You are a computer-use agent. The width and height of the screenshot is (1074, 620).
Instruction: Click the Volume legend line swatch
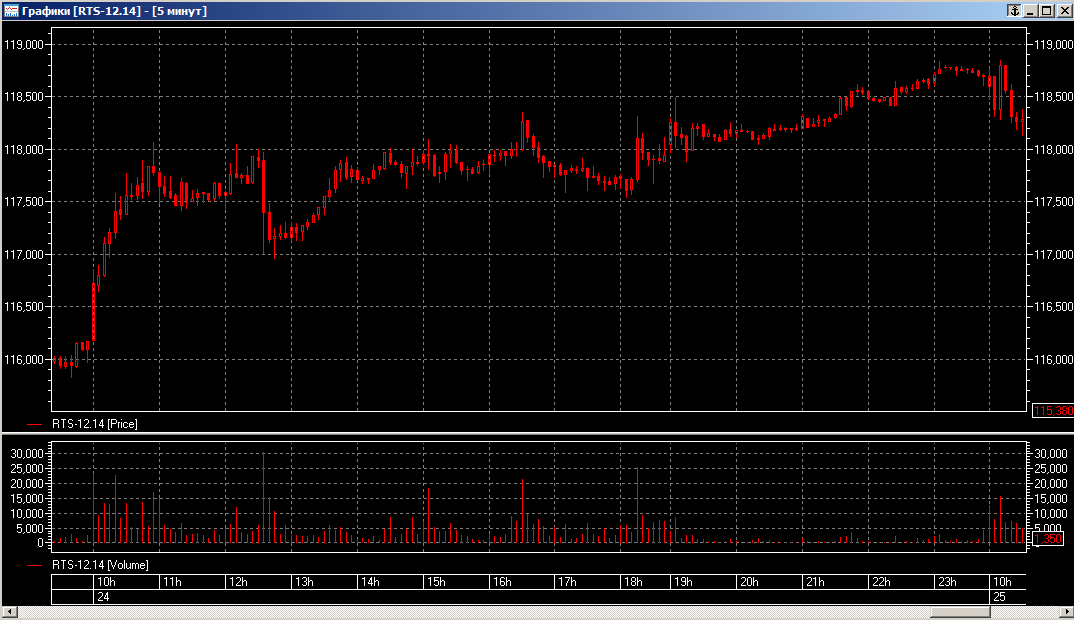point(37,565)
